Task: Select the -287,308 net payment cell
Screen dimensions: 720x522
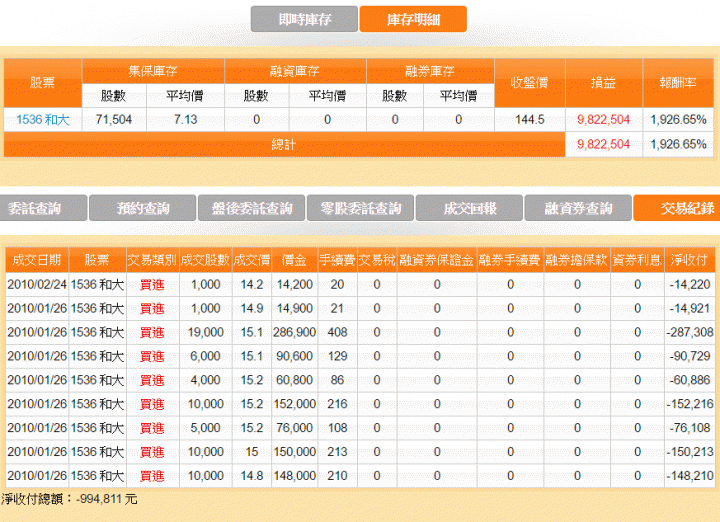Action: click(x=689, y=332)
